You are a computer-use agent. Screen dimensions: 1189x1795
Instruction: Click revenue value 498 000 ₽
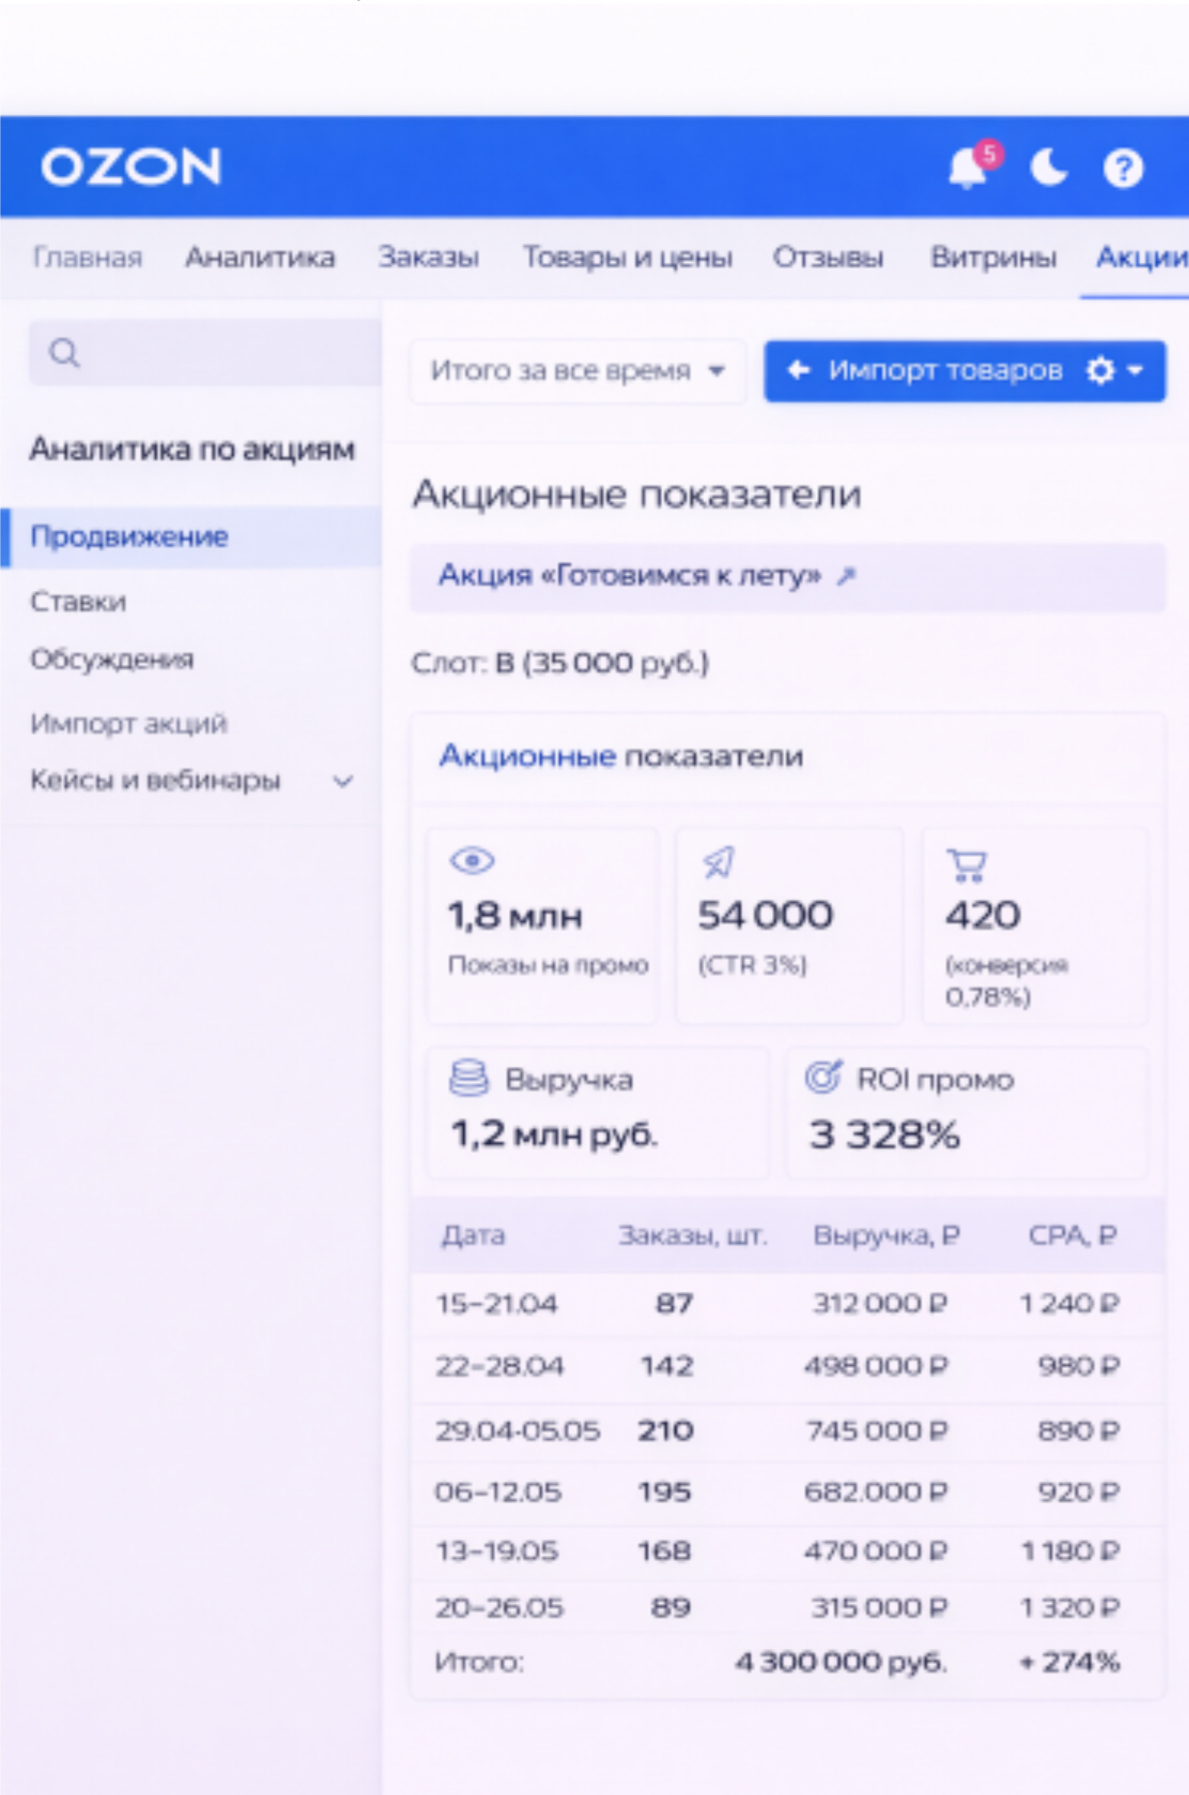(877, 1366)
